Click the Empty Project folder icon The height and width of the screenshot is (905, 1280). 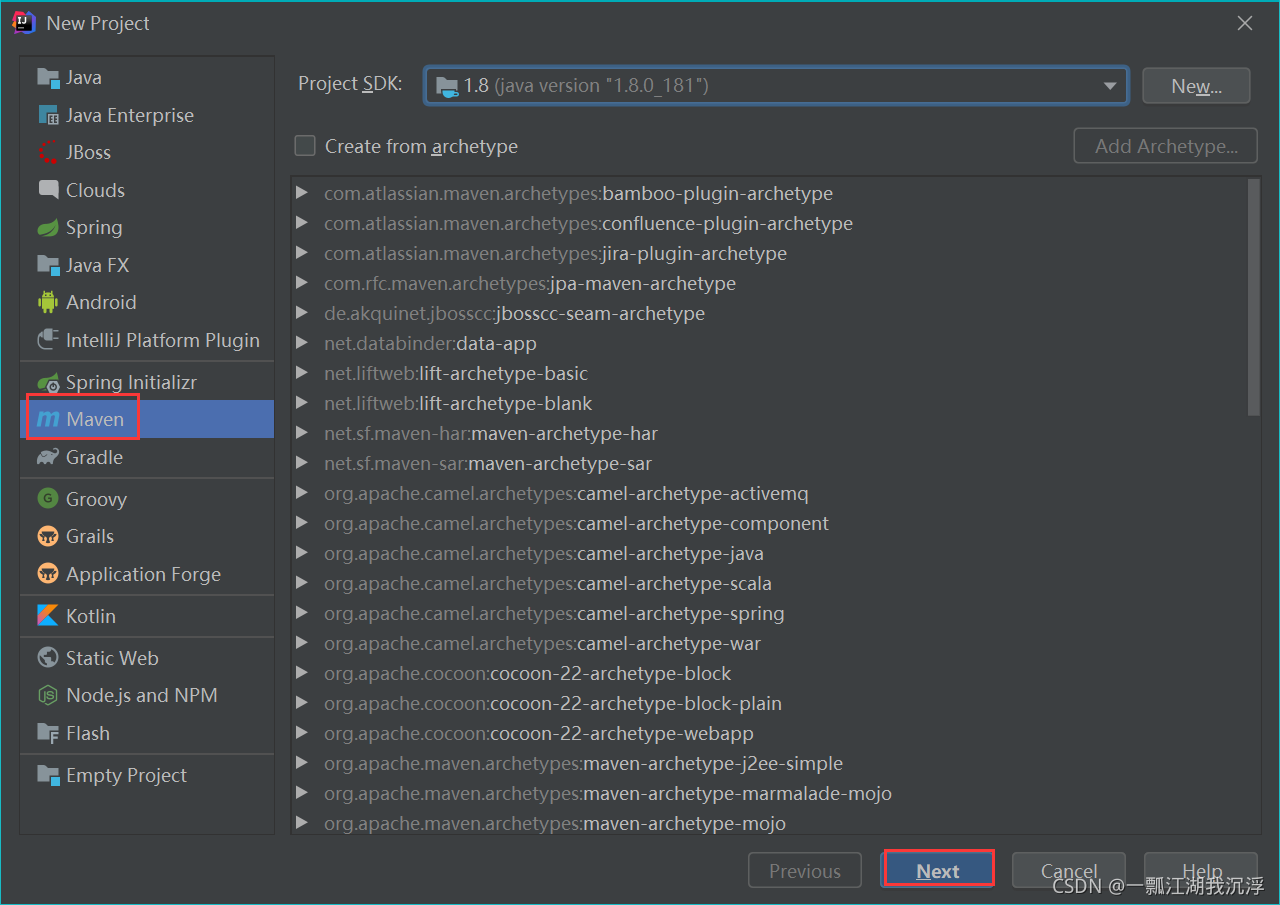[x=48, y=775]
